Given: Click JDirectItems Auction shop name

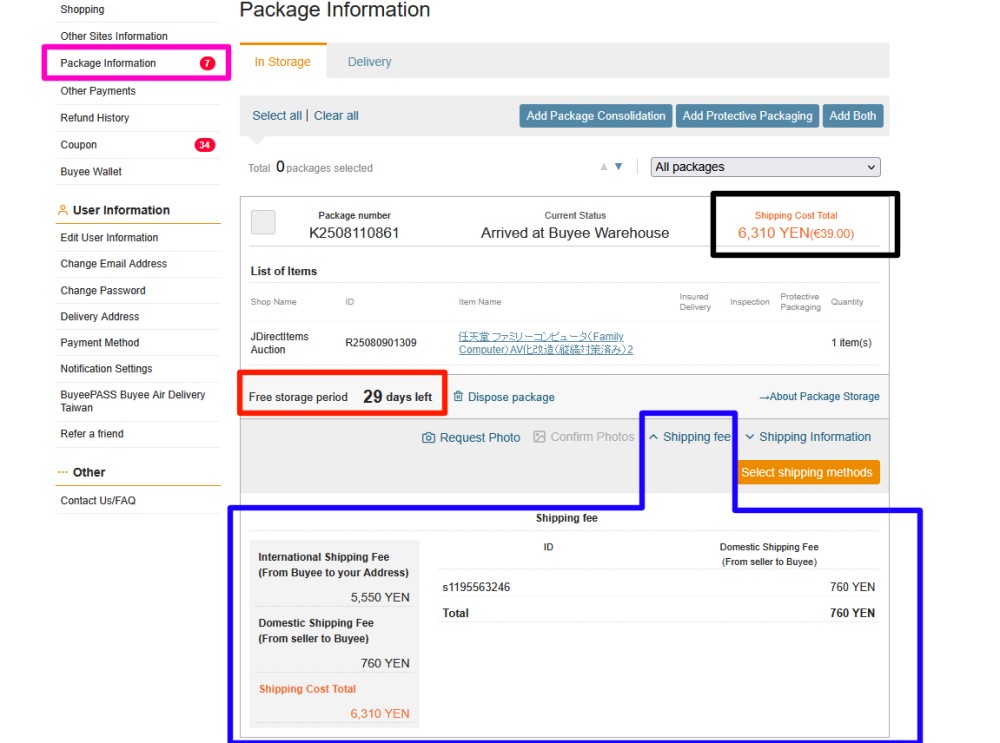Looking at the screenshot, I should coord(279,343).
